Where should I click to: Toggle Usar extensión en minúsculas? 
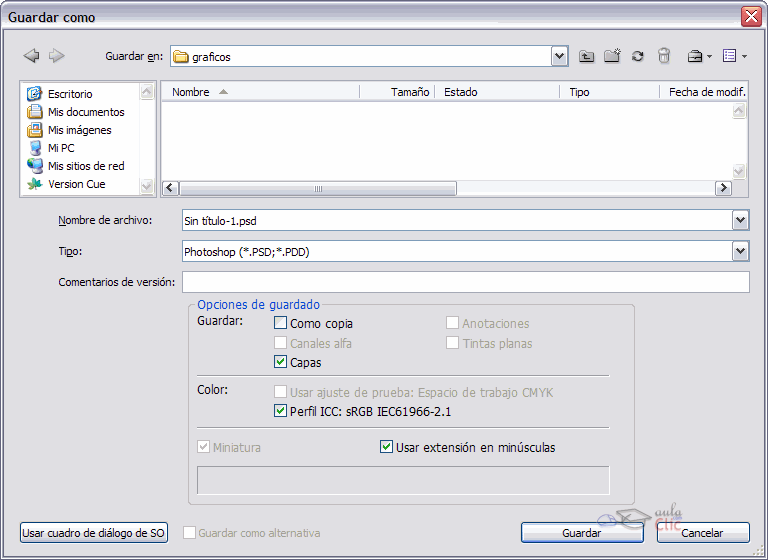(387, 447)
